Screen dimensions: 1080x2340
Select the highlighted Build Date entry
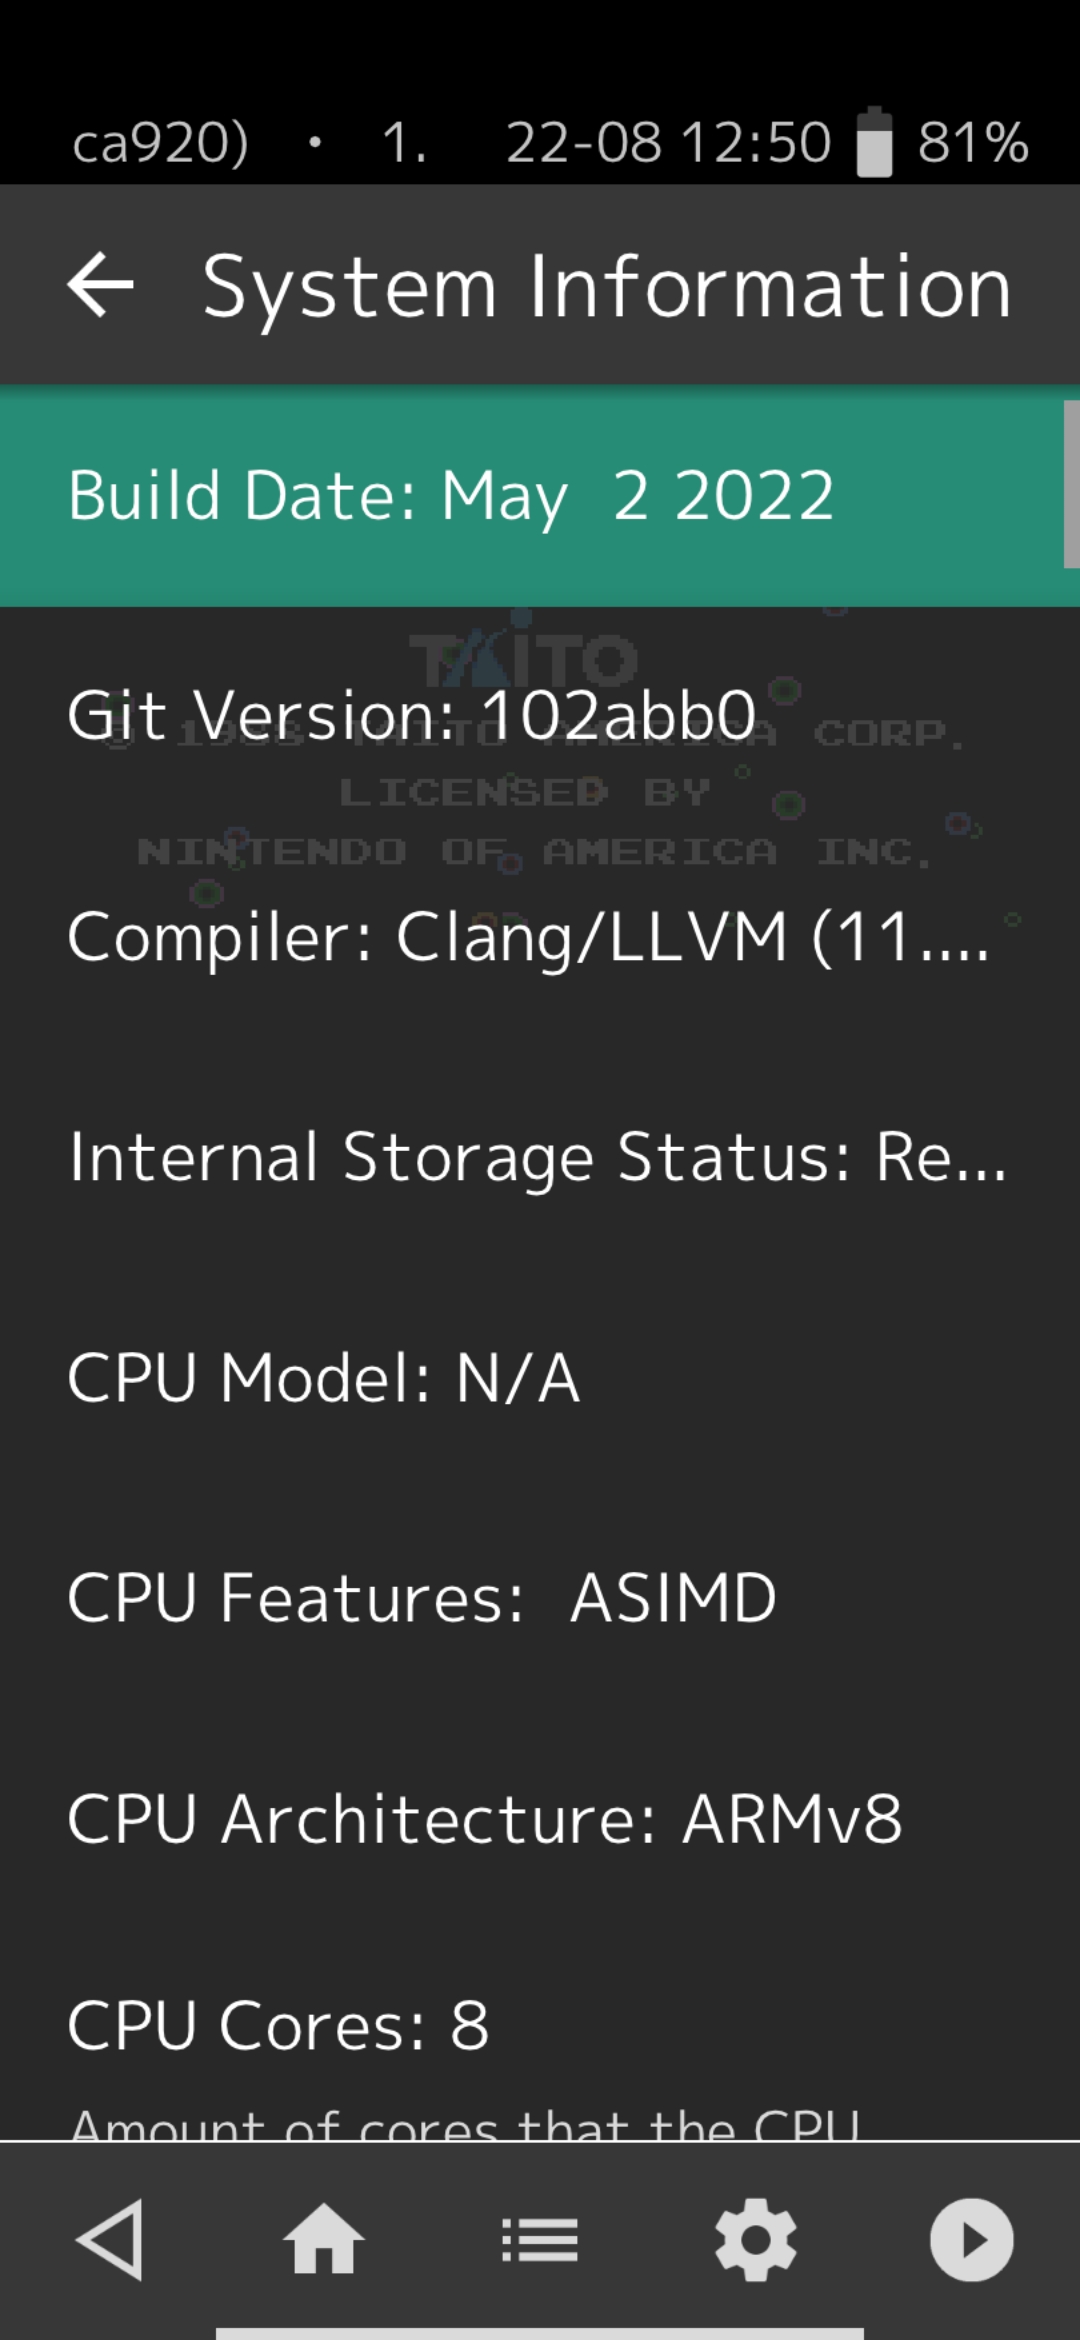pos(450,496)
